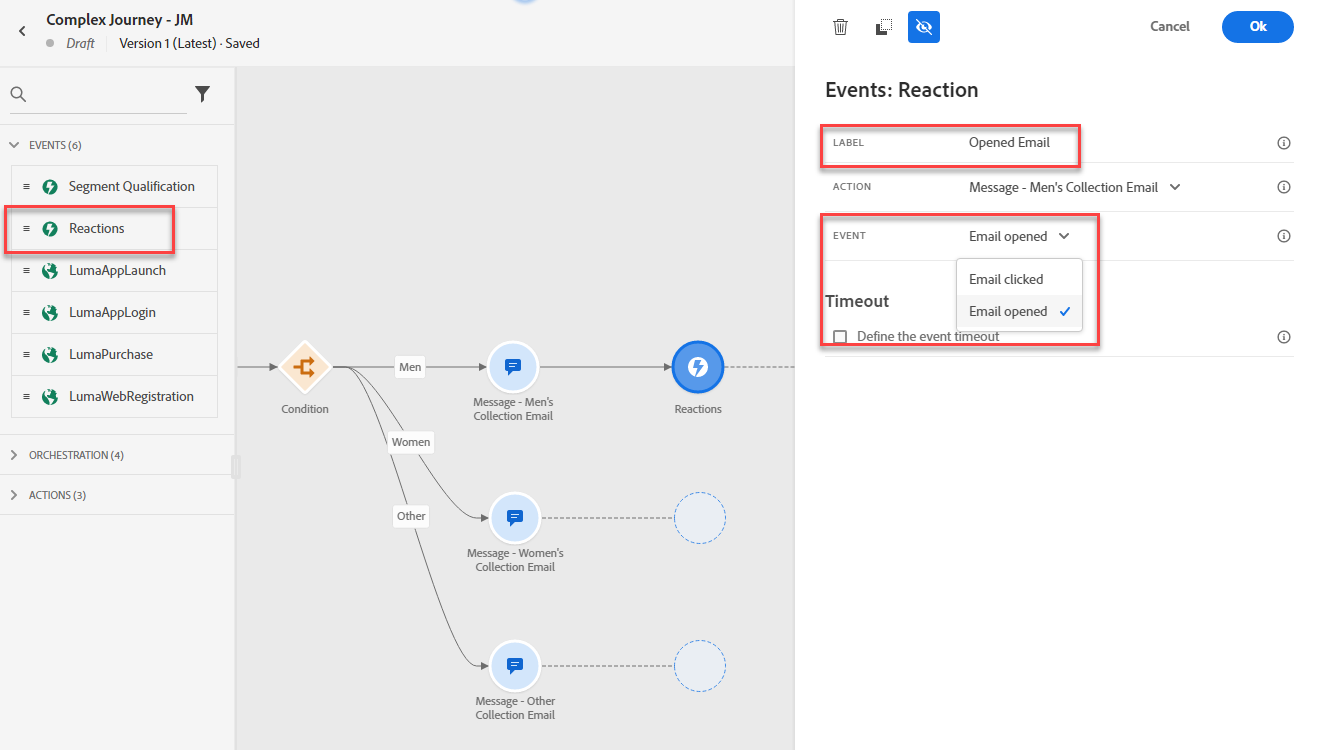Screen dimensions: 1317x750
Task: Click the Cancel button
Action: coord(1170,27)
